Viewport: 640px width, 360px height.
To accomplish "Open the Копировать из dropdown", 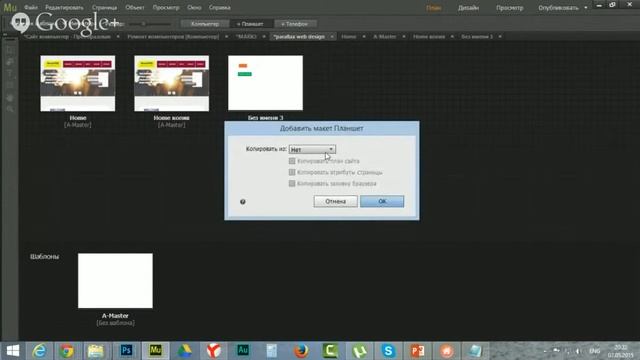I will pos(312,149).
